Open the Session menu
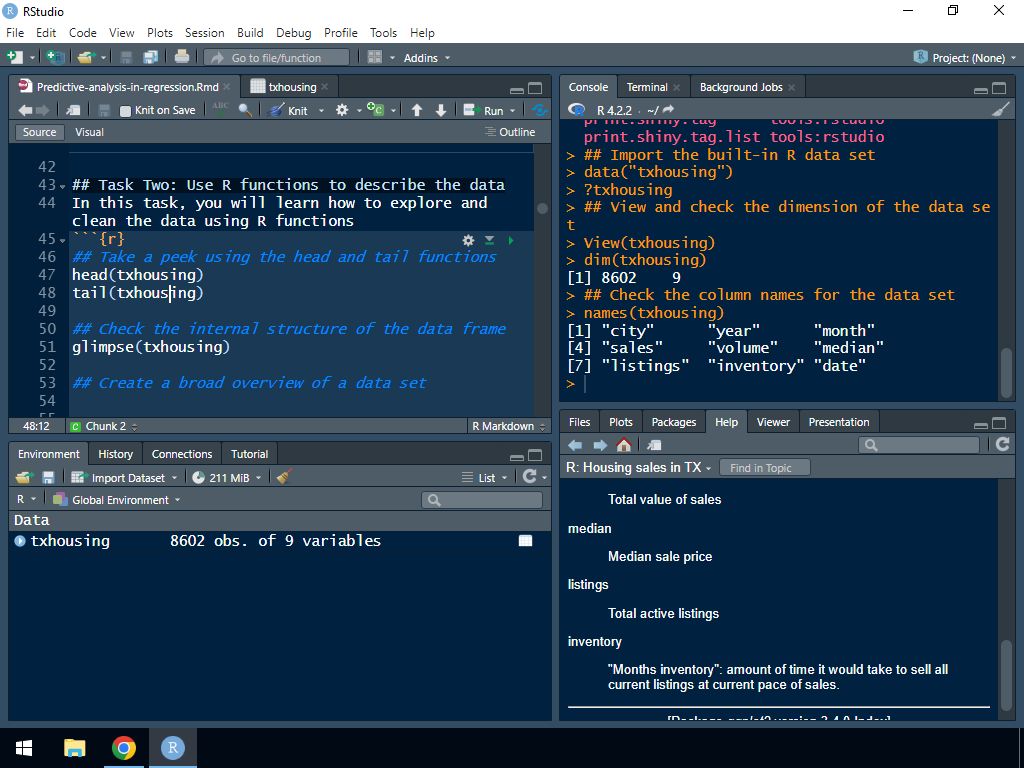This screenshot has width=1024, height=768. pos(204,33)
